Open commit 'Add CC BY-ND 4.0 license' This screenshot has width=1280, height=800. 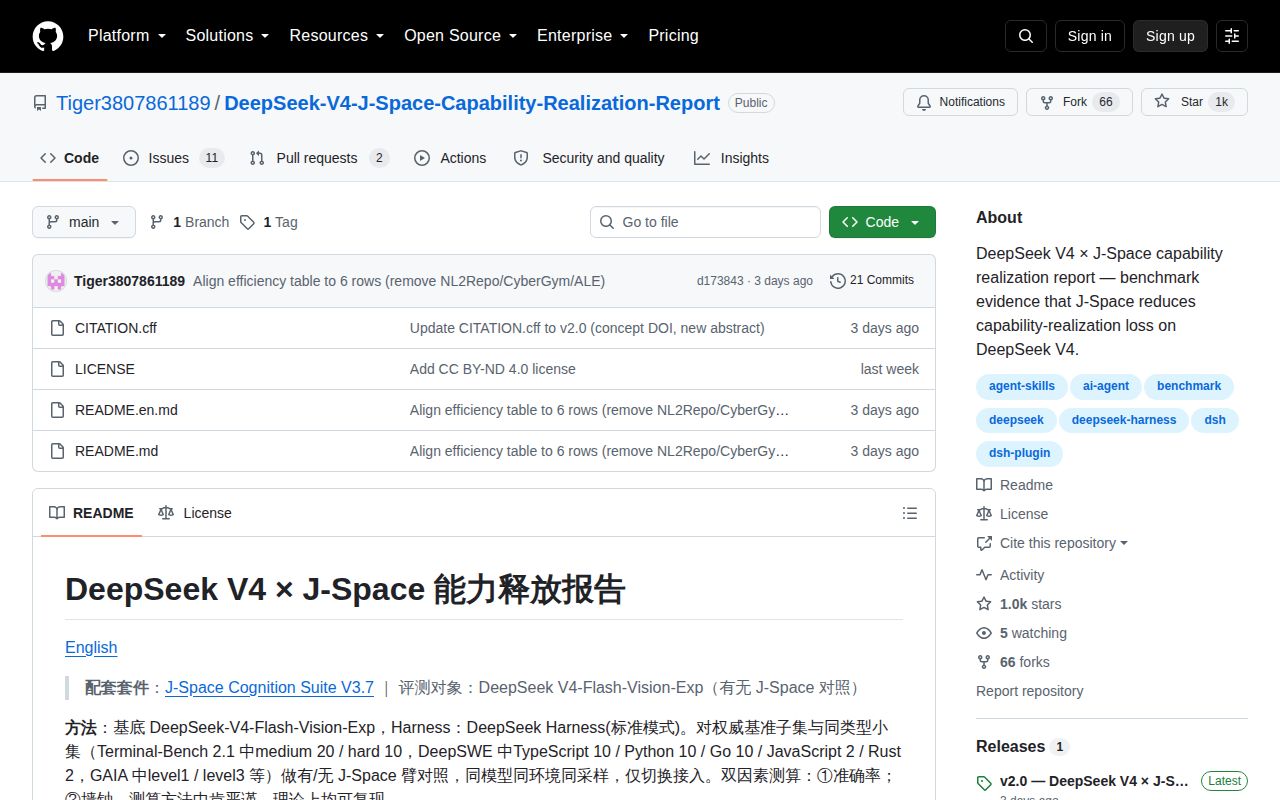pyautogui.click(x=493, y=369)
